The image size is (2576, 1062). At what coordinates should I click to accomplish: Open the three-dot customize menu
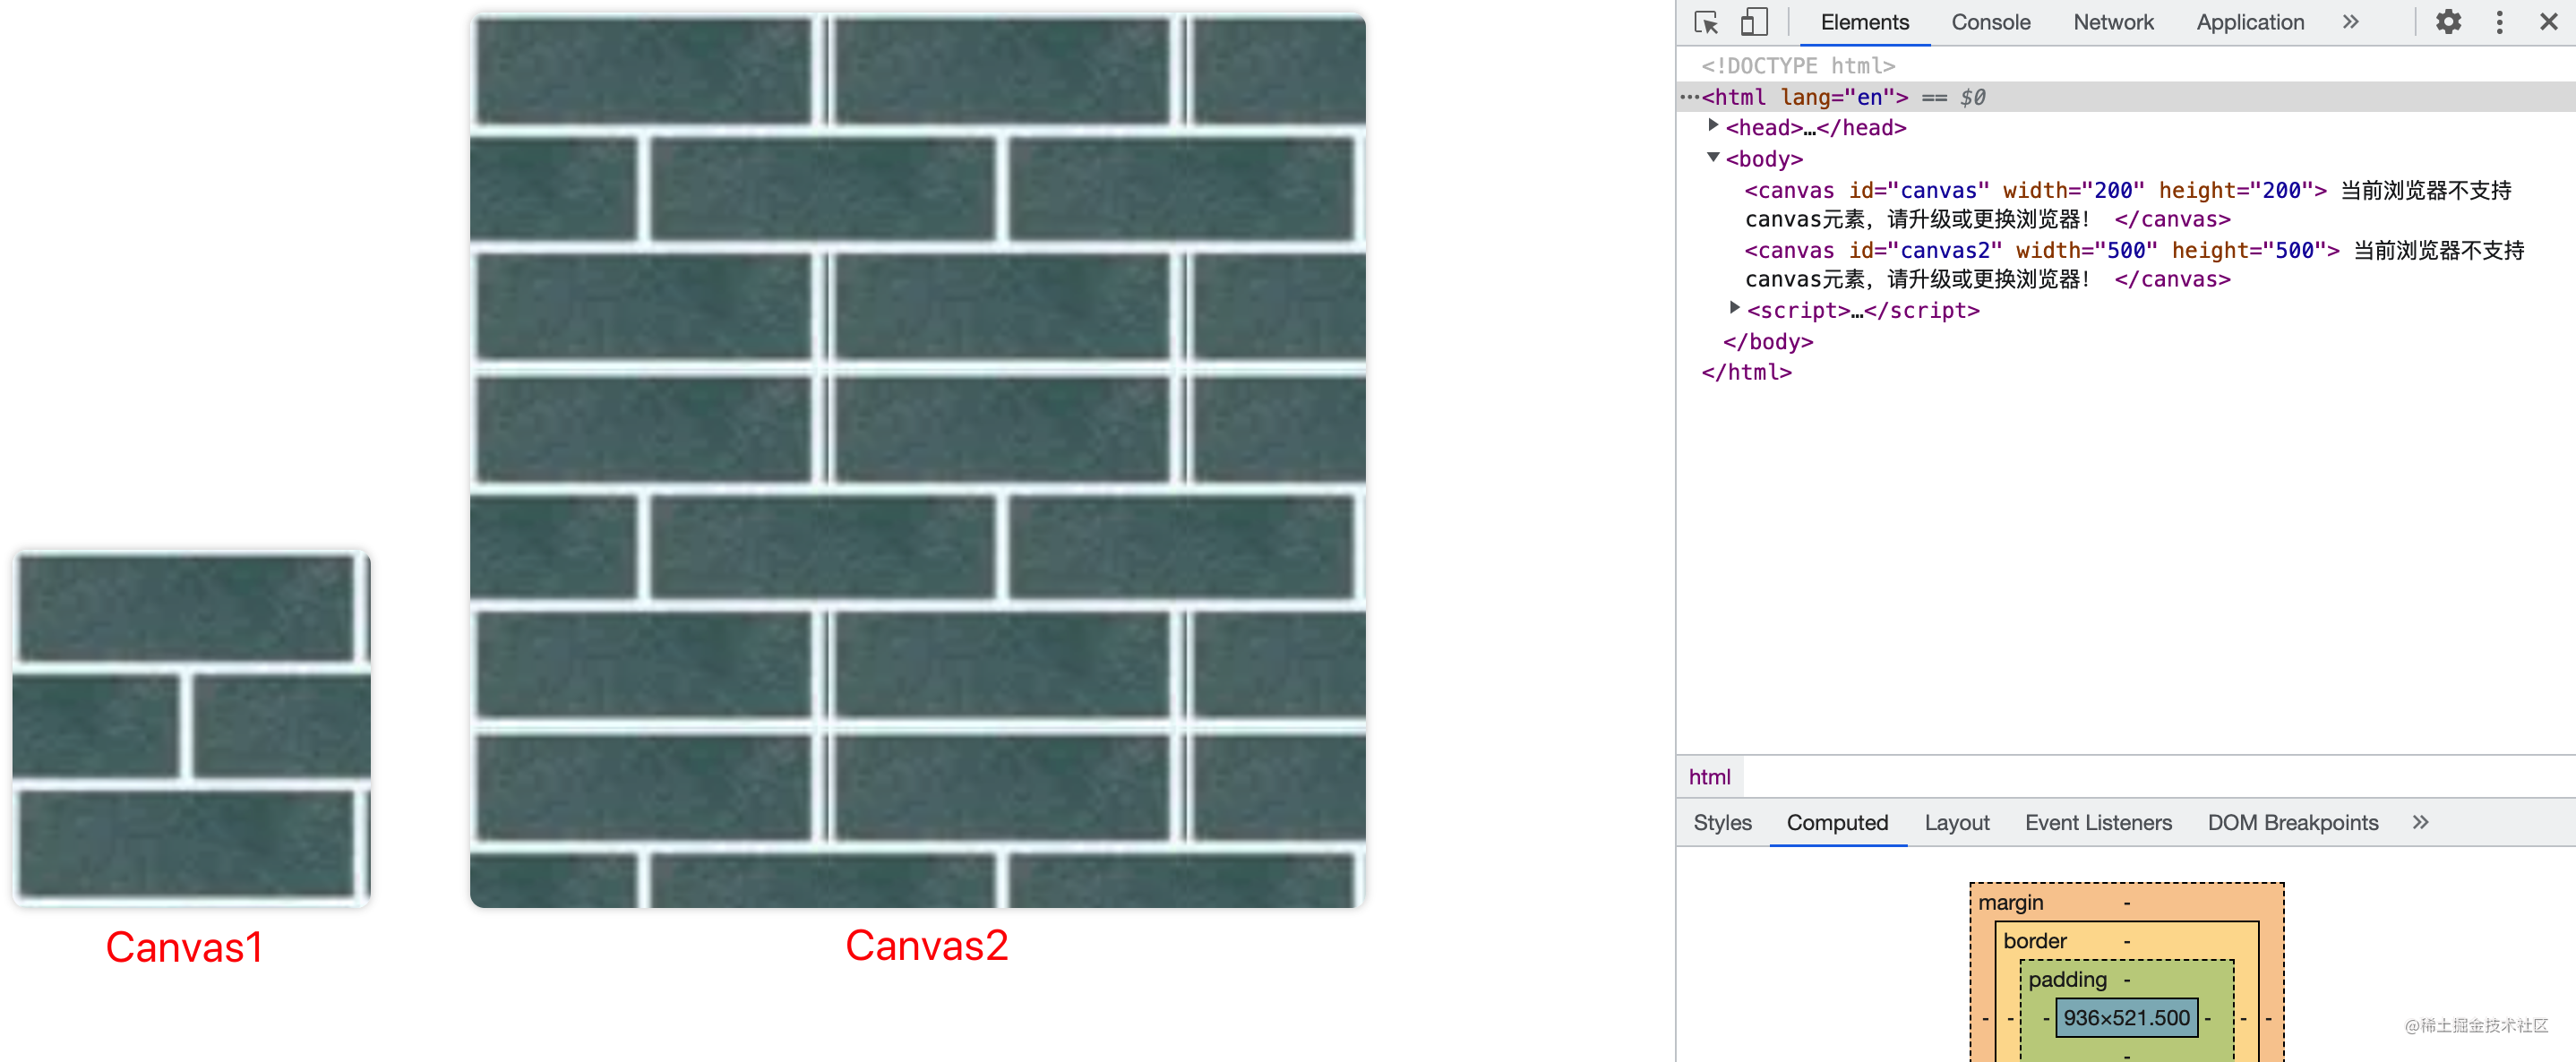pos(2498,21)
